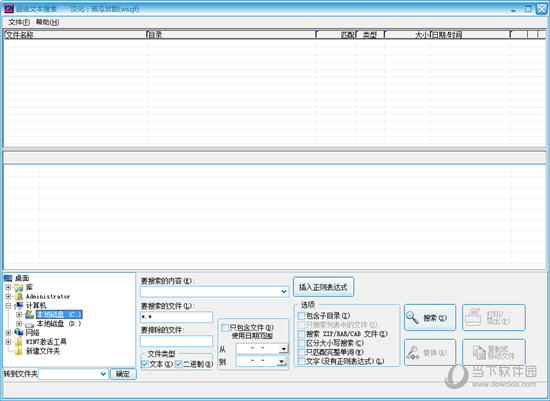550x401 pixels.
Task: Open the 文件(F) menu
Action: [19, 22]
